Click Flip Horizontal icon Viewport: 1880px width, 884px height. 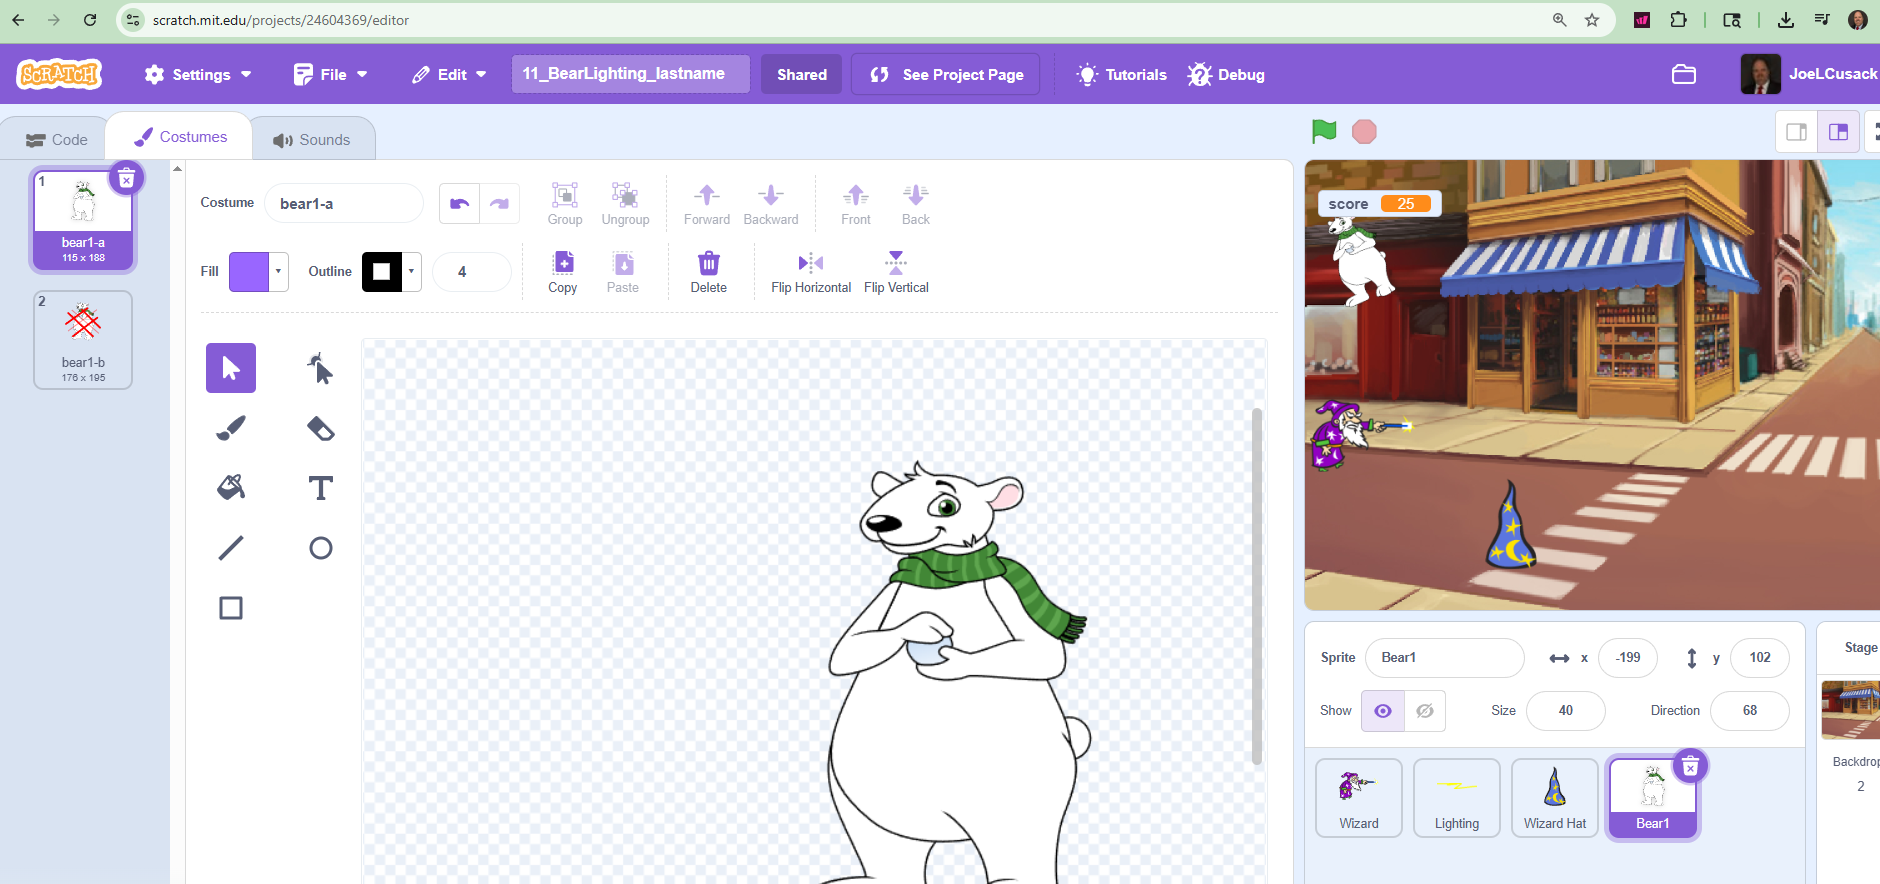click(810, 264)
